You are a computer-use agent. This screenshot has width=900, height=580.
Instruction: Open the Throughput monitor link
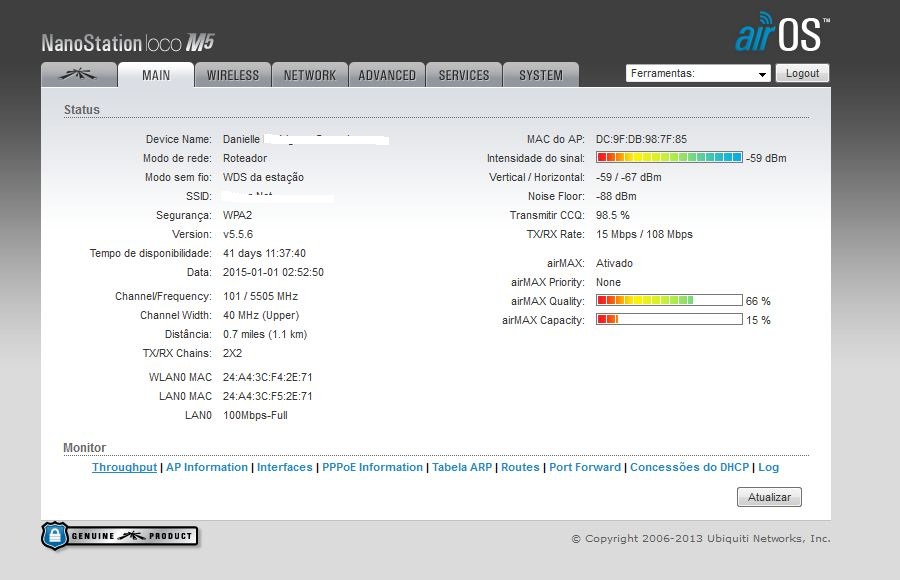pos(125,467)
